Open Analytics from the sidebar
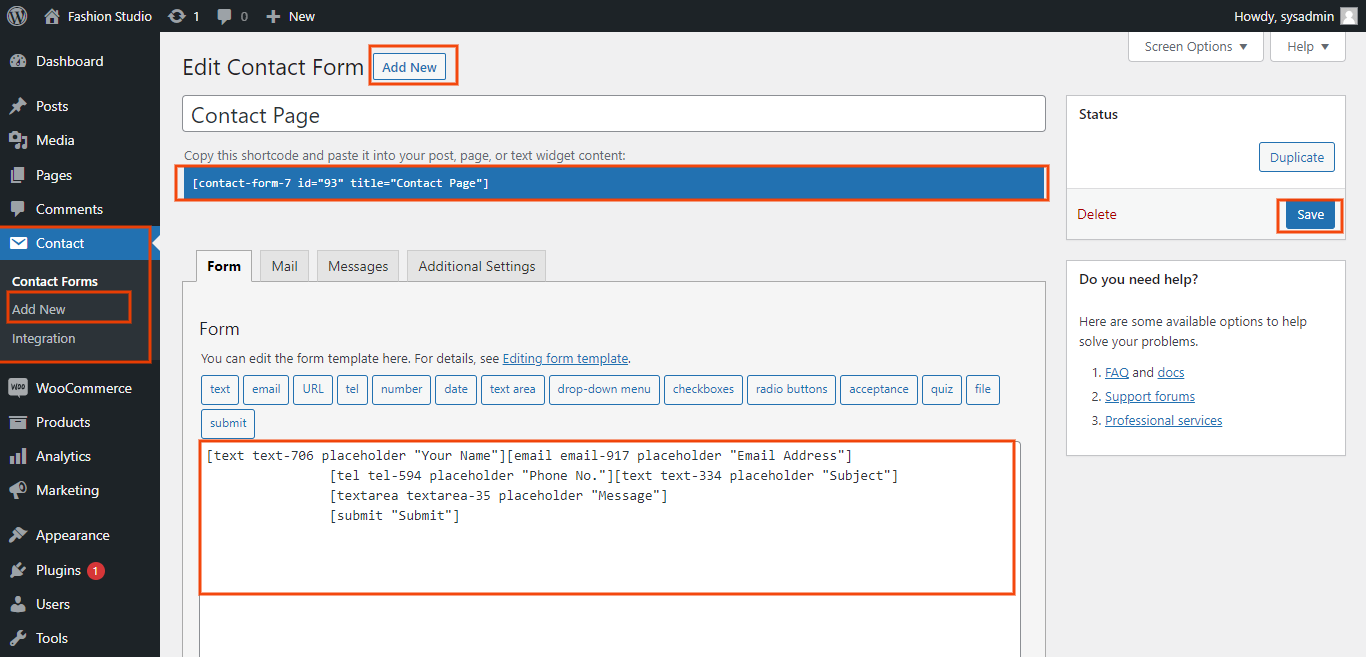This screenshot has width=1366, height=657. (x=63, y=456)
